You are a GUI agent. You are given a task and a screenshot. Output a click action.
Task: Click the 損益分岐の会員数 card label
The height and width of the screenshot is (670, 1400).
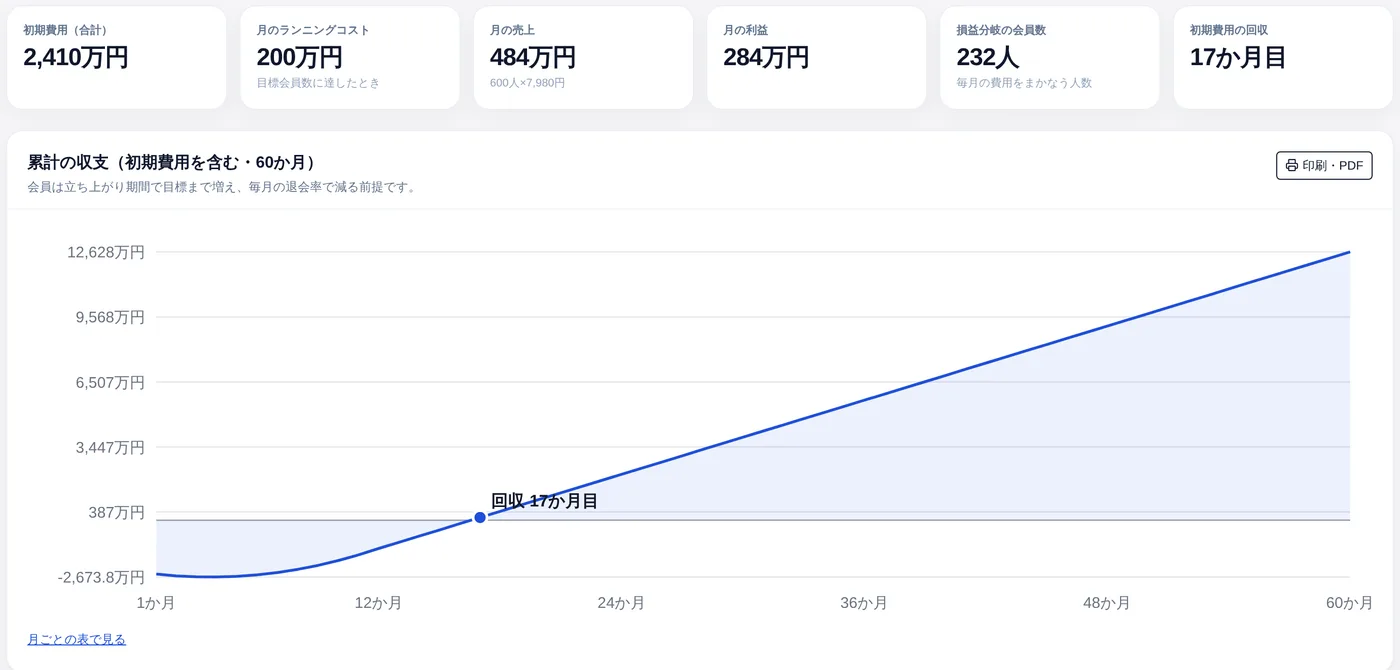click(1002, 30)
